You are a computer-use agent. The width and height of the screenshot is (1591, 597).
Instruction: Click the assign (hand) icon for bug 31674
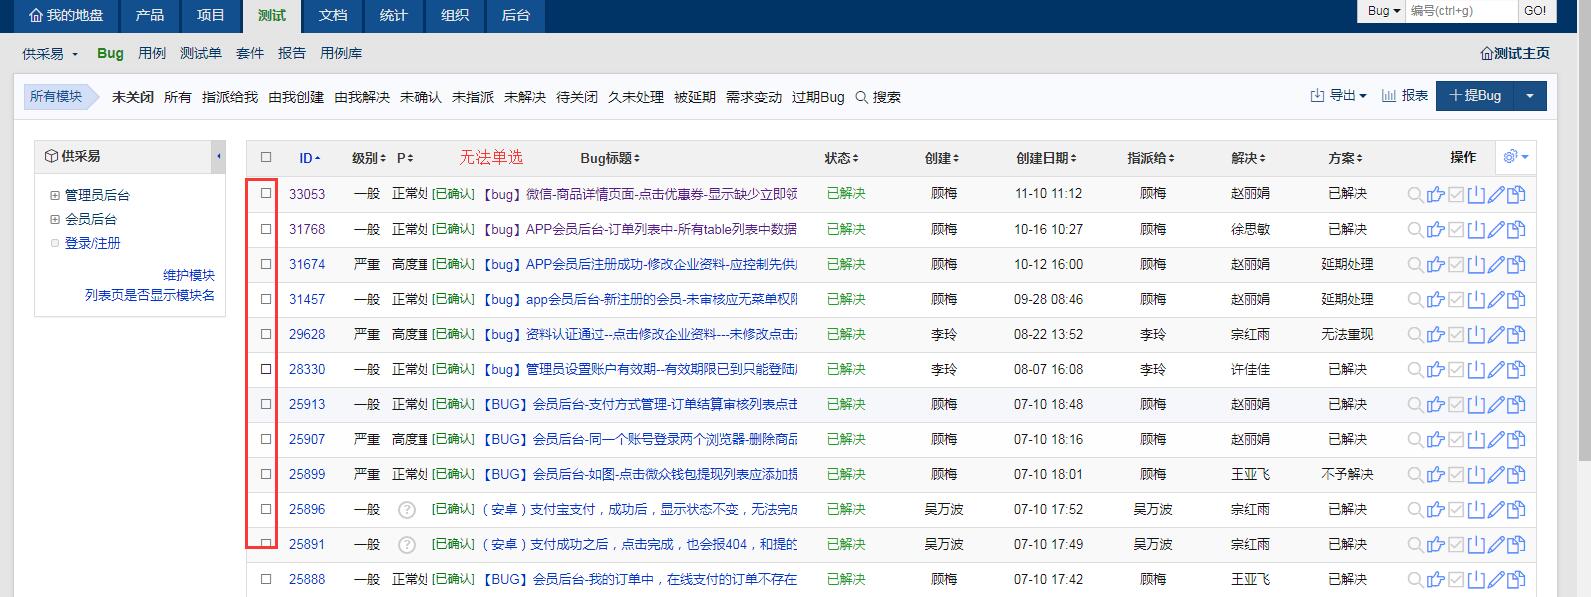(x=1436, y=265)
